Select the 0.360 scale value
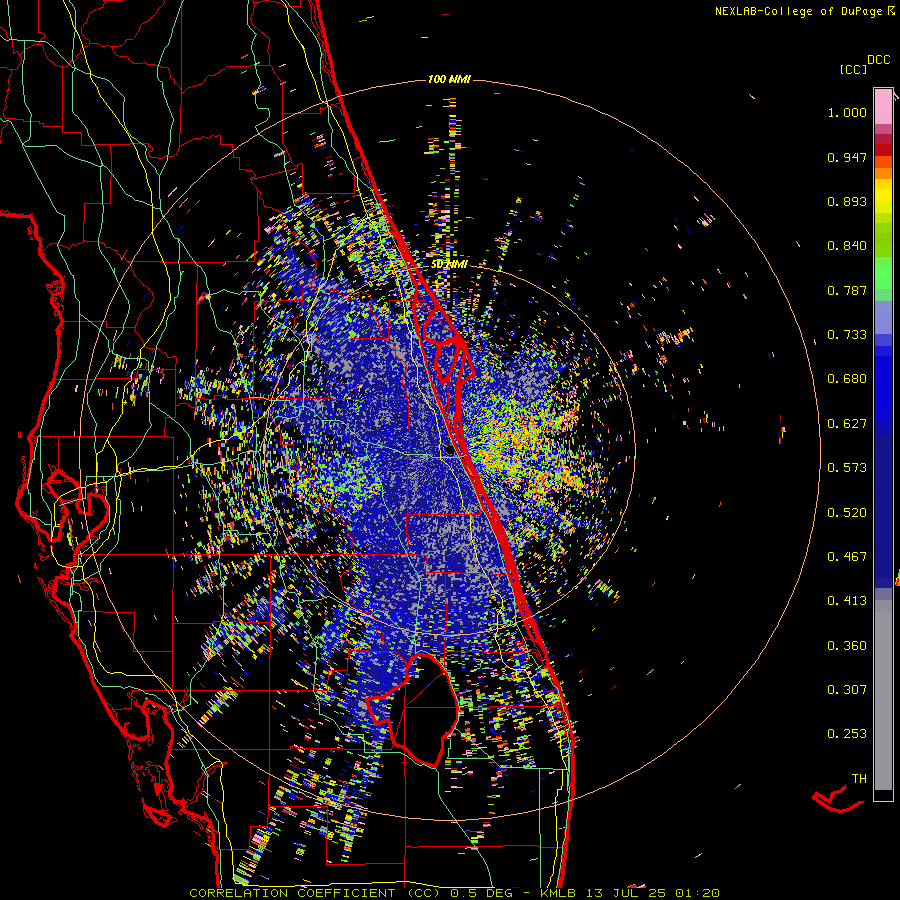 click(x=847, y=646)
